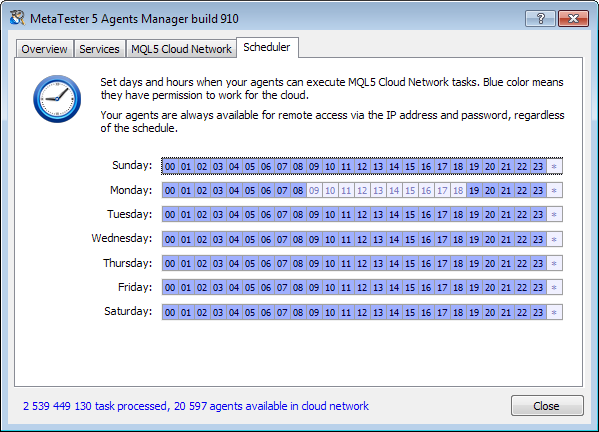The height and width of the screenshot is (432, 599).
Task: Disable Sunday hour 00
Action: (170, 167)
